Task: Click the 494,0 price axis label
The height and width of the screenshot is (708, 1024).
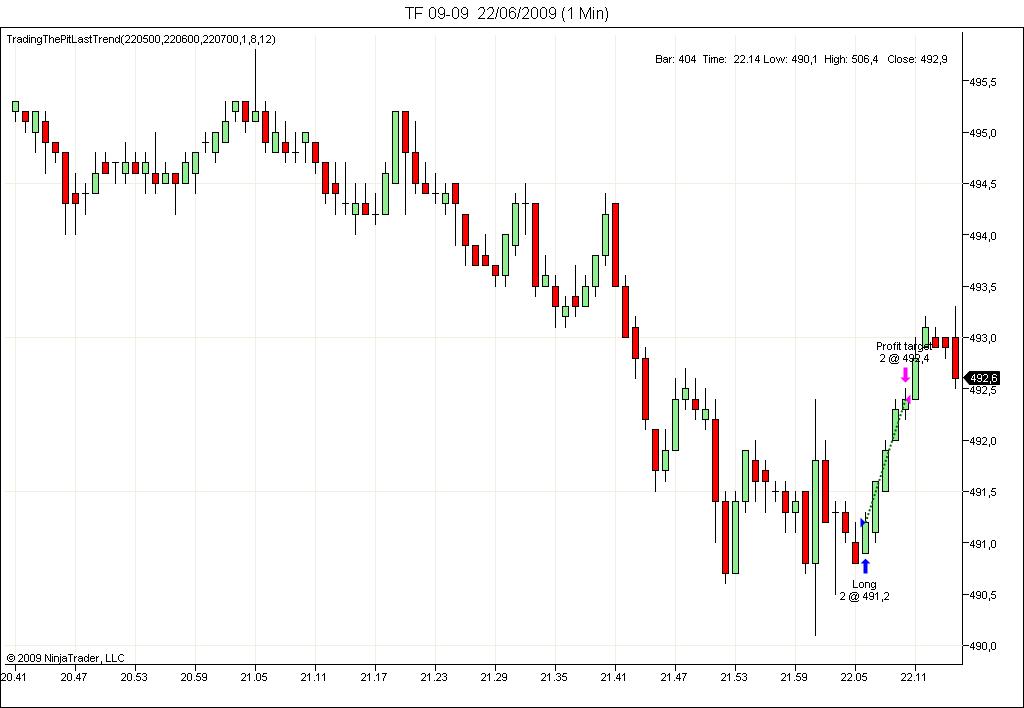Action: (x=984, y=236)
